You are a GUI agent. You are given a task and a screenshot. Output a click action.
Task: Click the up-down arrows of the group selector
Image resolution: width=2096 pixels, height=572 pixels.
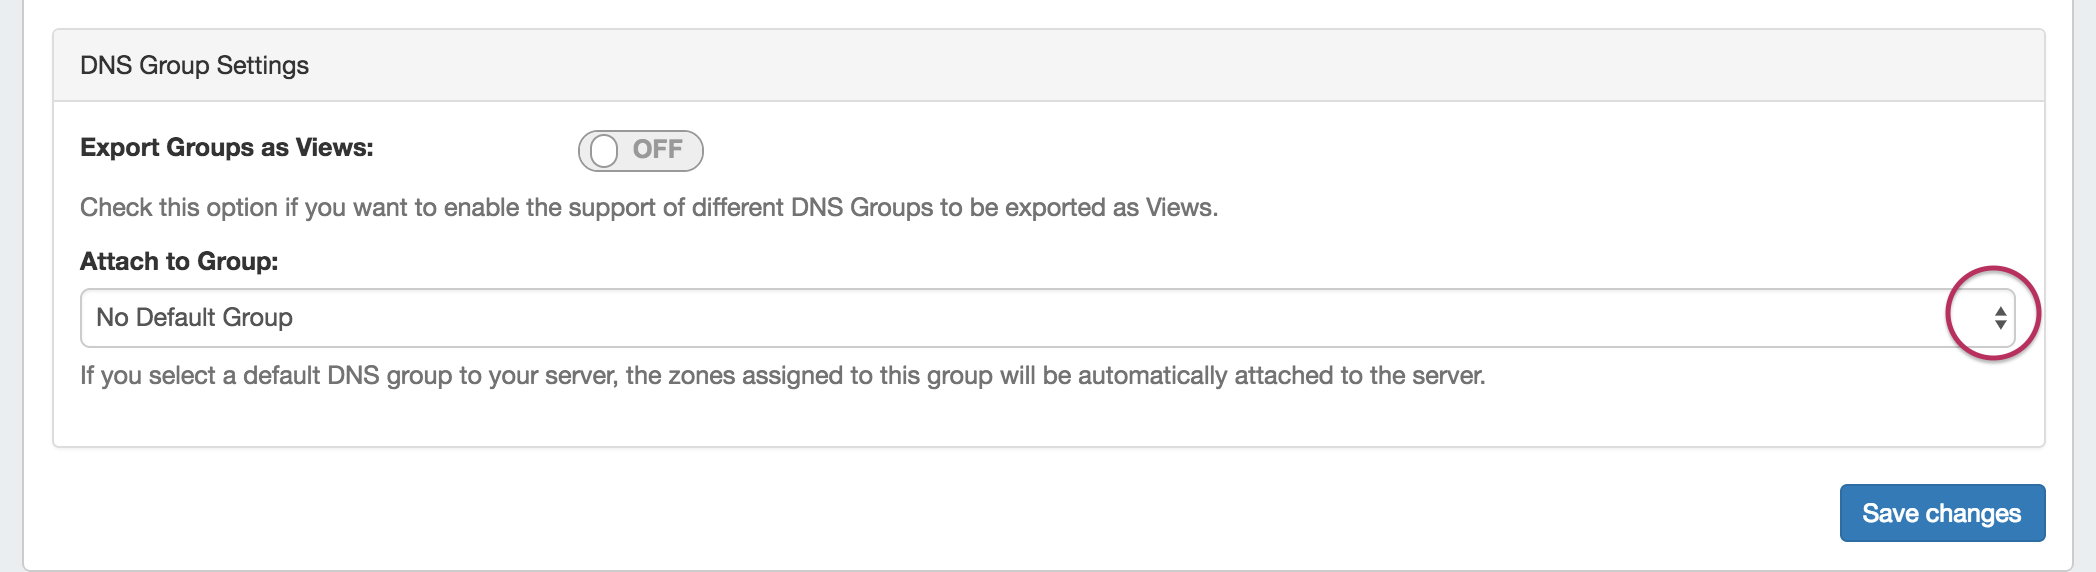coord(2000,318)
